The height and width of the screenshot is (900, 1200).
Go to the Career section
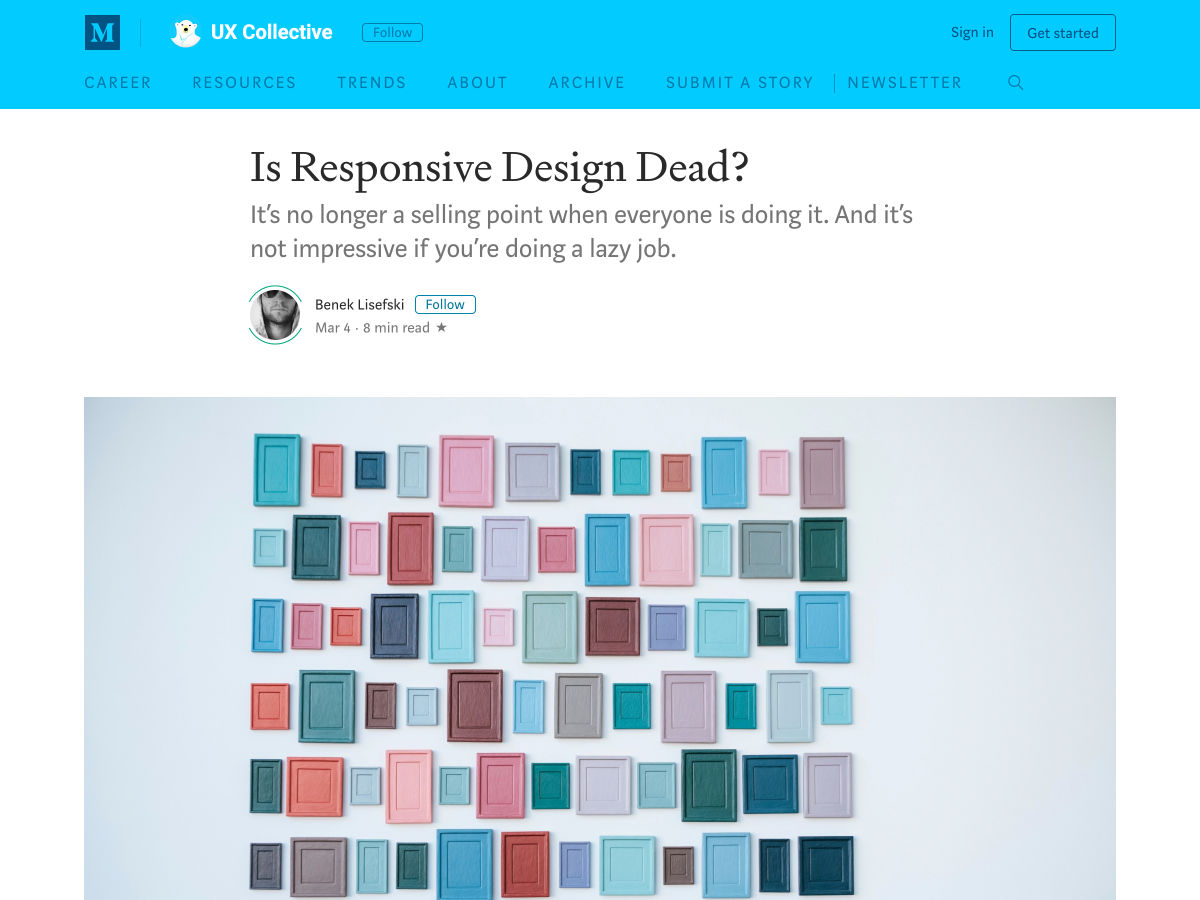(x=118, y=83)
